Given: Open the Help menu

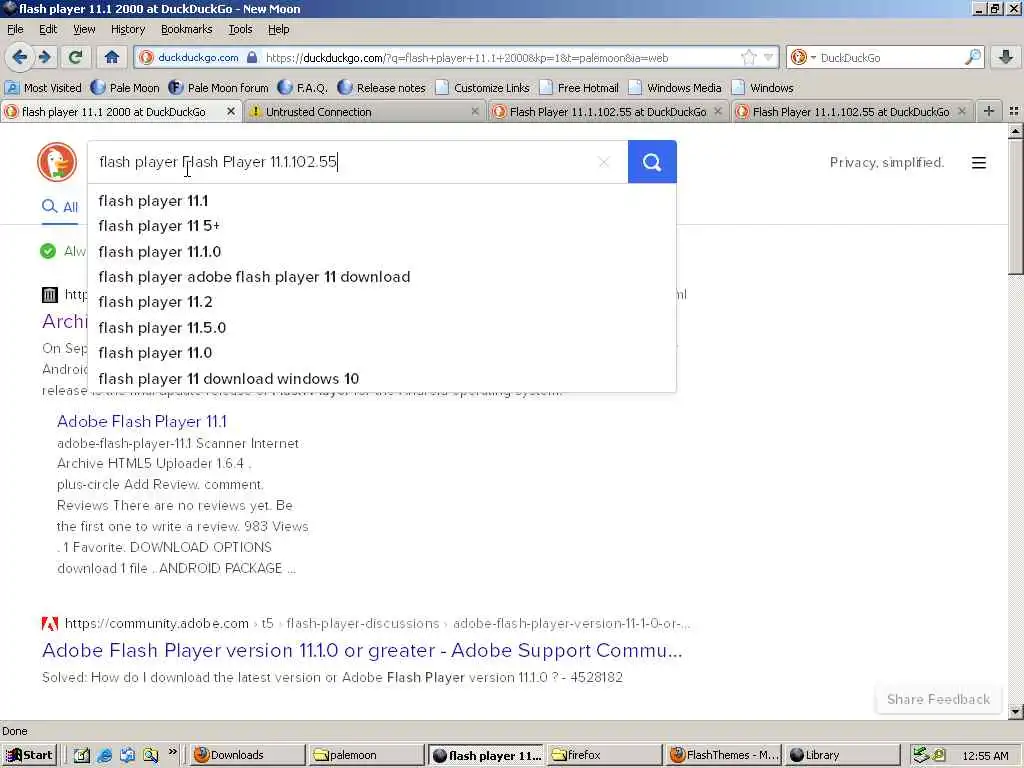Looking at the screenshot, I should point(278,29).
